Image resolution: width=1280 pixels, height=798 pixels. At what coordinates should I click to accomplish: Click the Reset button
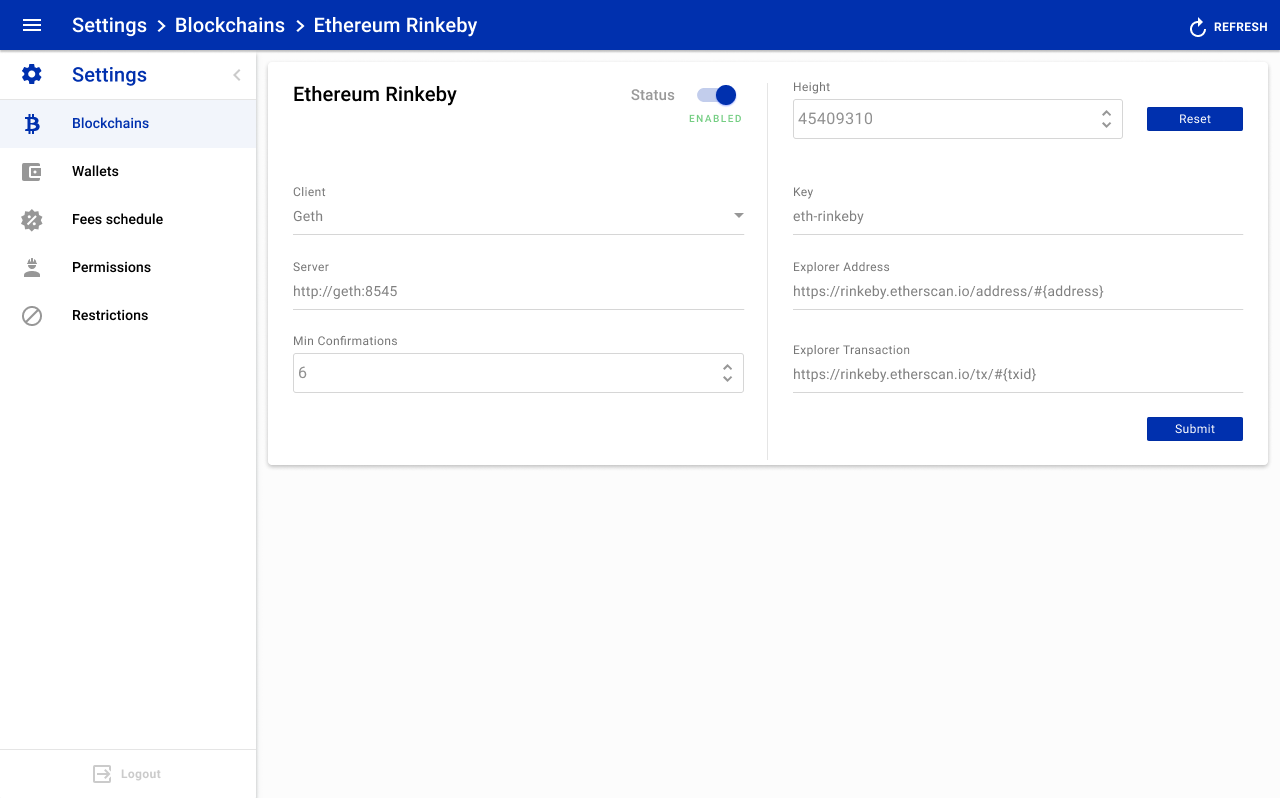(x=1195, y=119)
